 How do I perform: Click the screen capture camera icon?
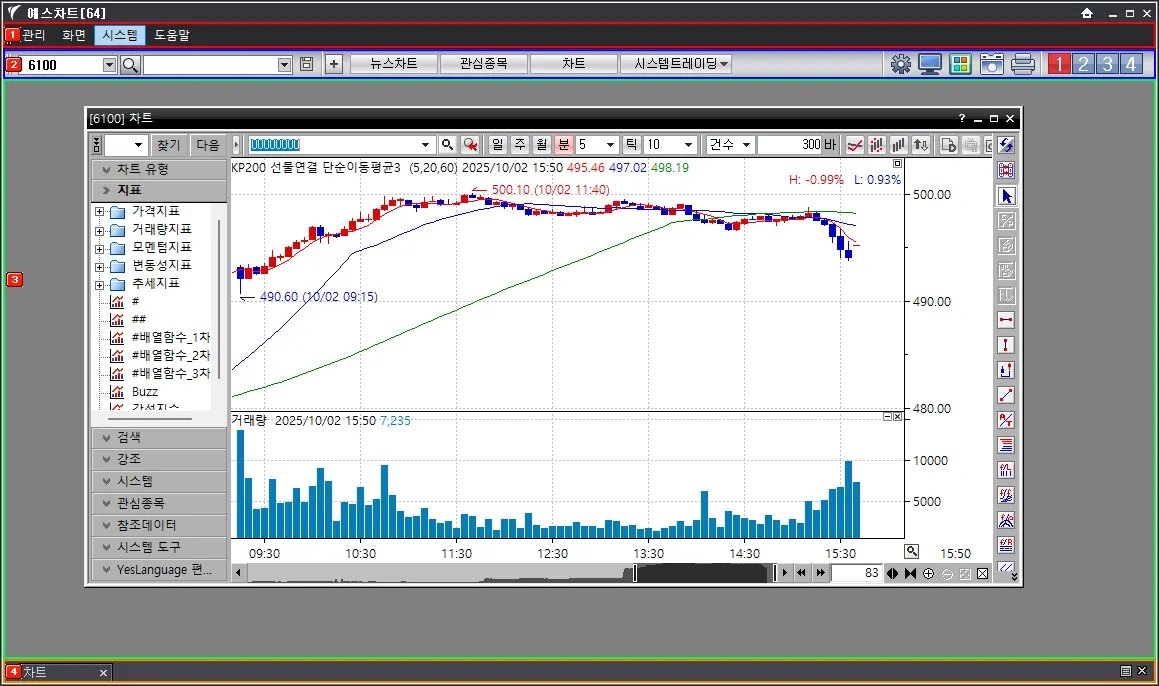tap(991, 64)
